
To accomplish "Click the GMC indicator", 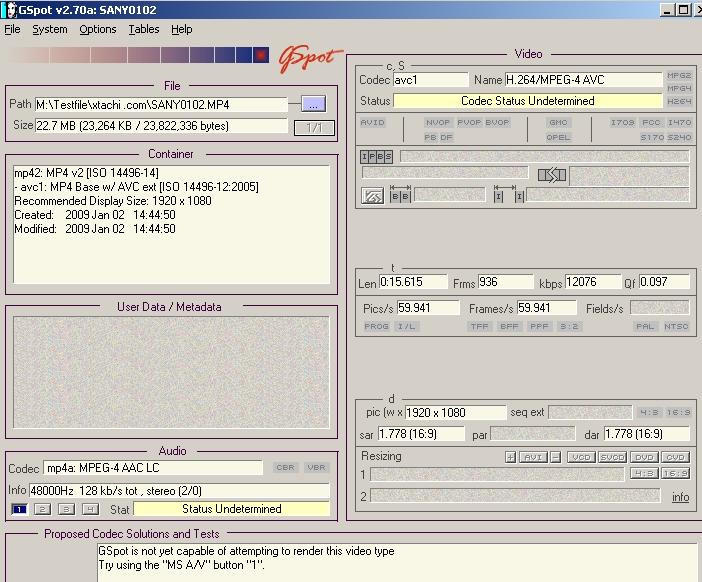I will [x=558, y=122].
